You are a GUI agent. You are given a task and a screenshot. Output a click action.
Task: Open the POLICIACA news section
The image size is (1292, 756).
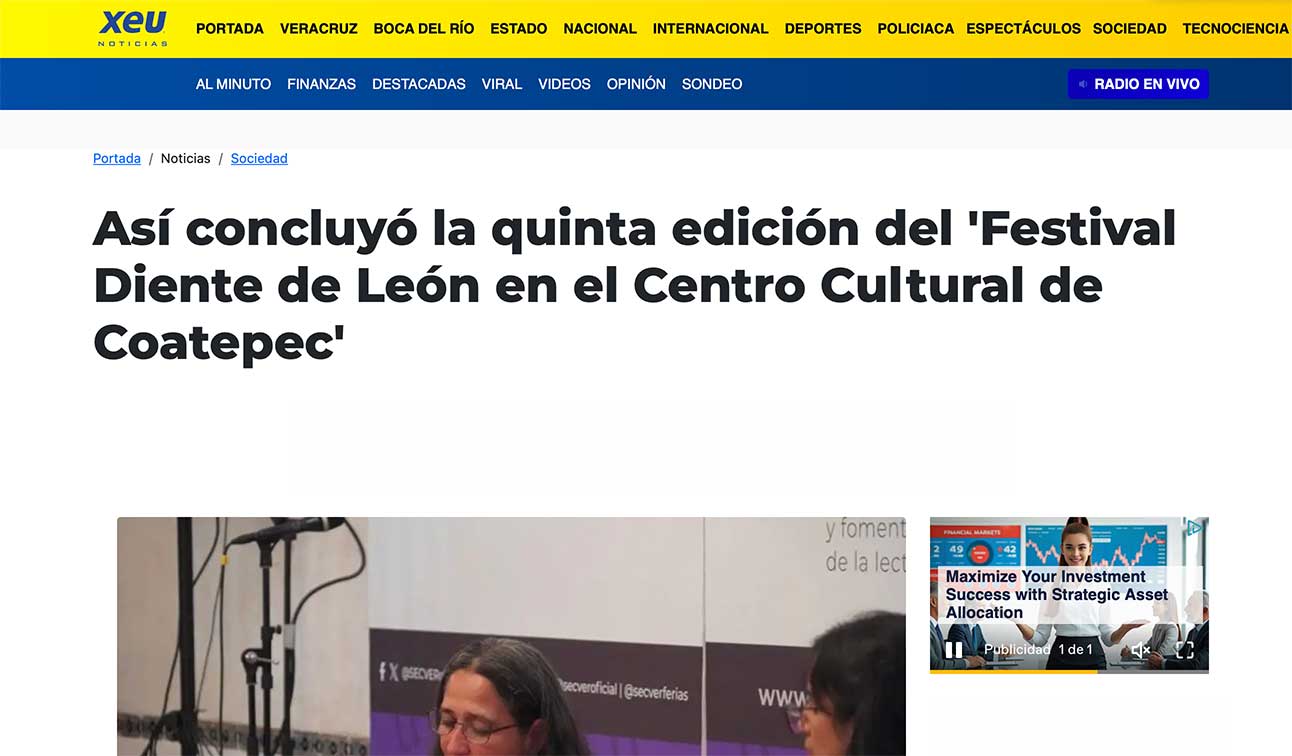click(x=916, y=29)
